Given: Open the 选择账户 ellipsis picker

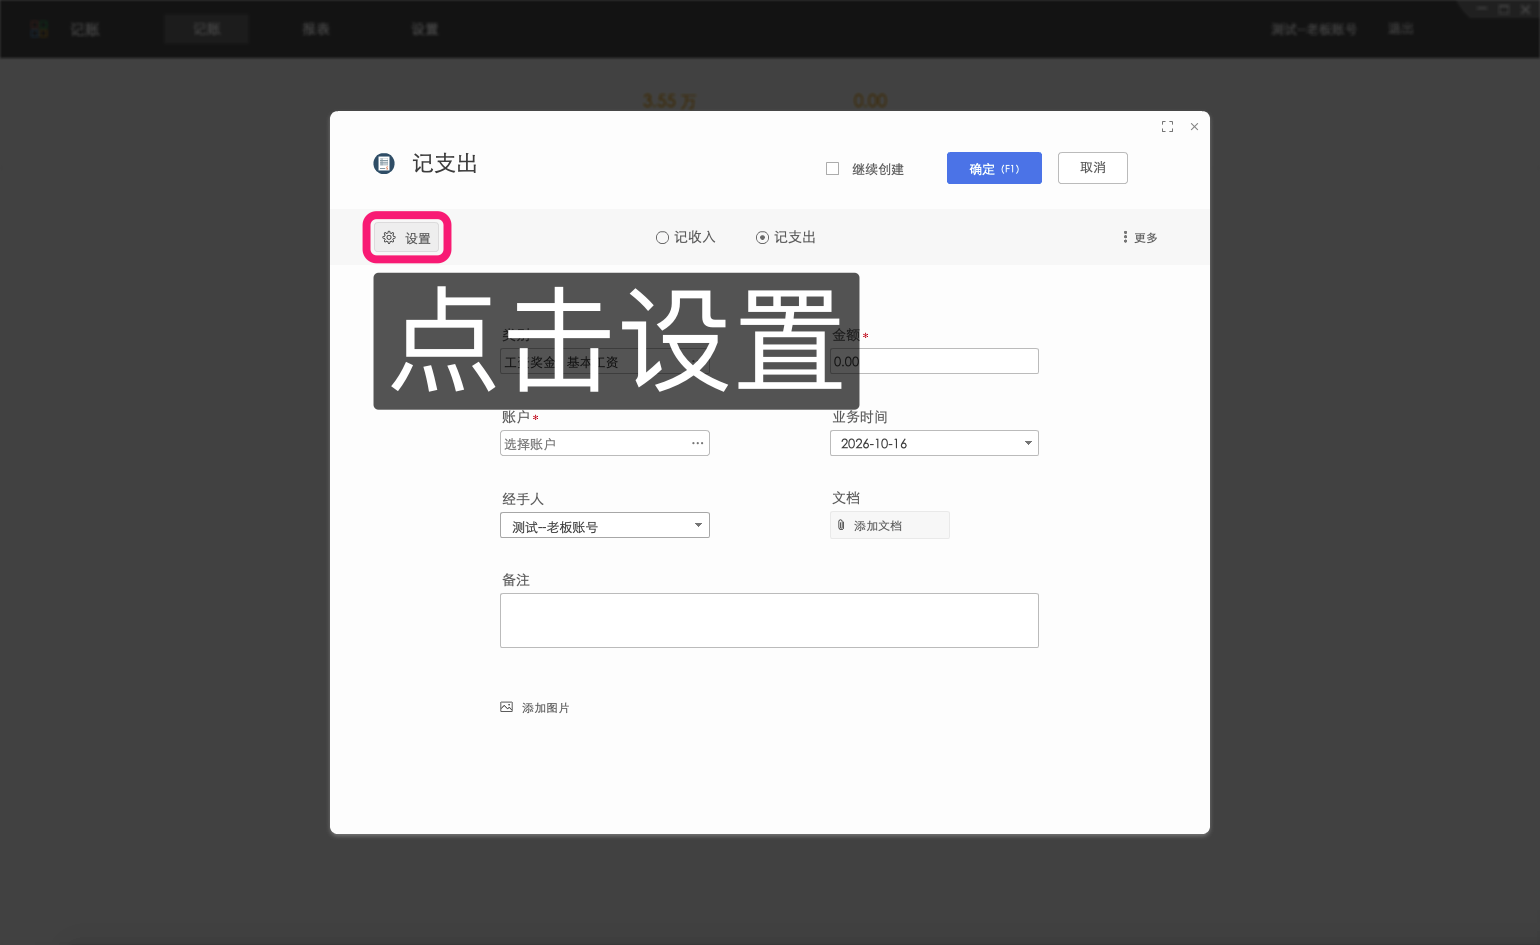Looking at the screenshot, I should click(697, 443).
